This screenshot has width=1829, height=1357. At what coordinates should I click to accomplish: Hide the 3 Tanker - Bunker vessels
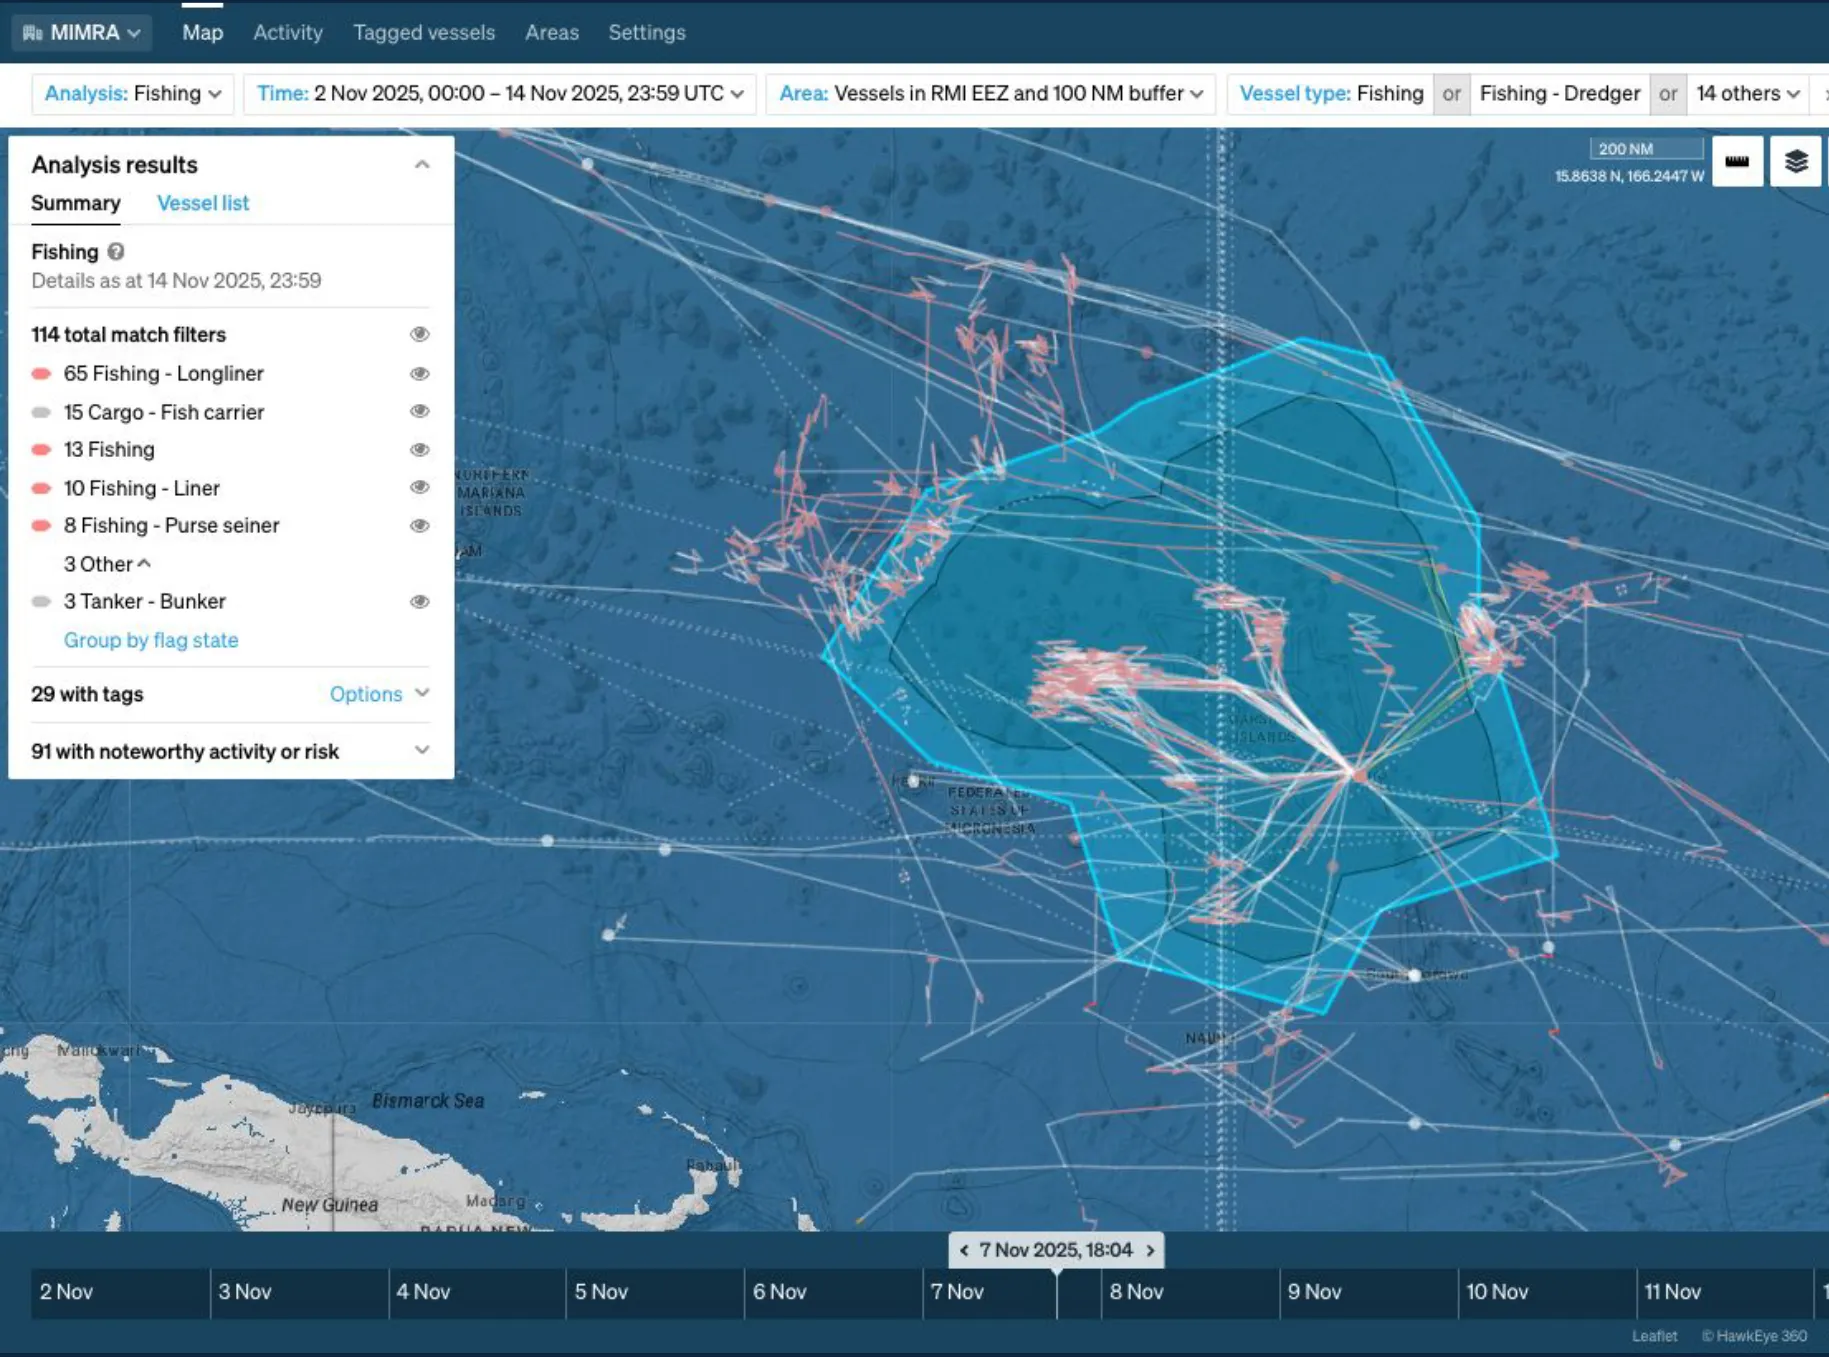click(420, 601)
